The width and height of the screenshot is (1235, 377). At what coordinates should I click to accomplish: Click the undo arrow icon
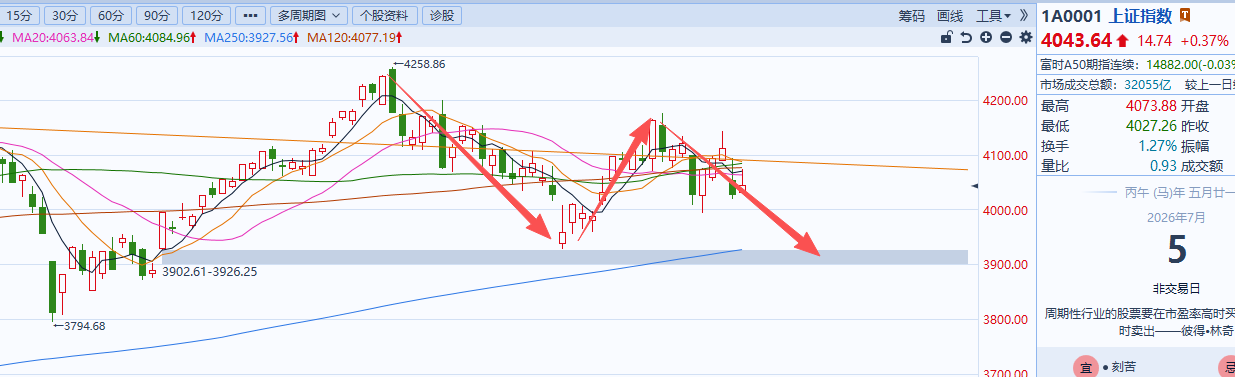[x=966, y=37]
